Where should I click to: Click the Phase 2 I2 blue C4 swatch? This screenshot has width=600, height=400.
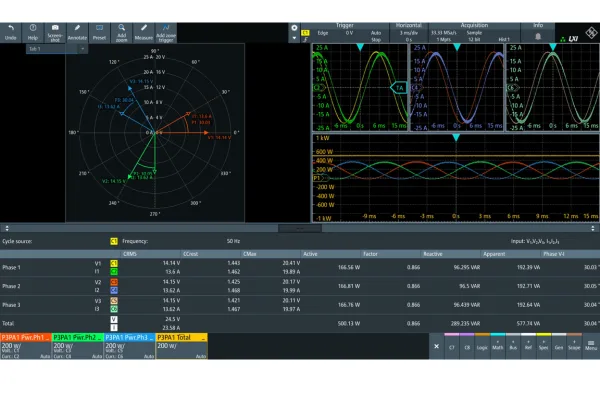[114, 291]
